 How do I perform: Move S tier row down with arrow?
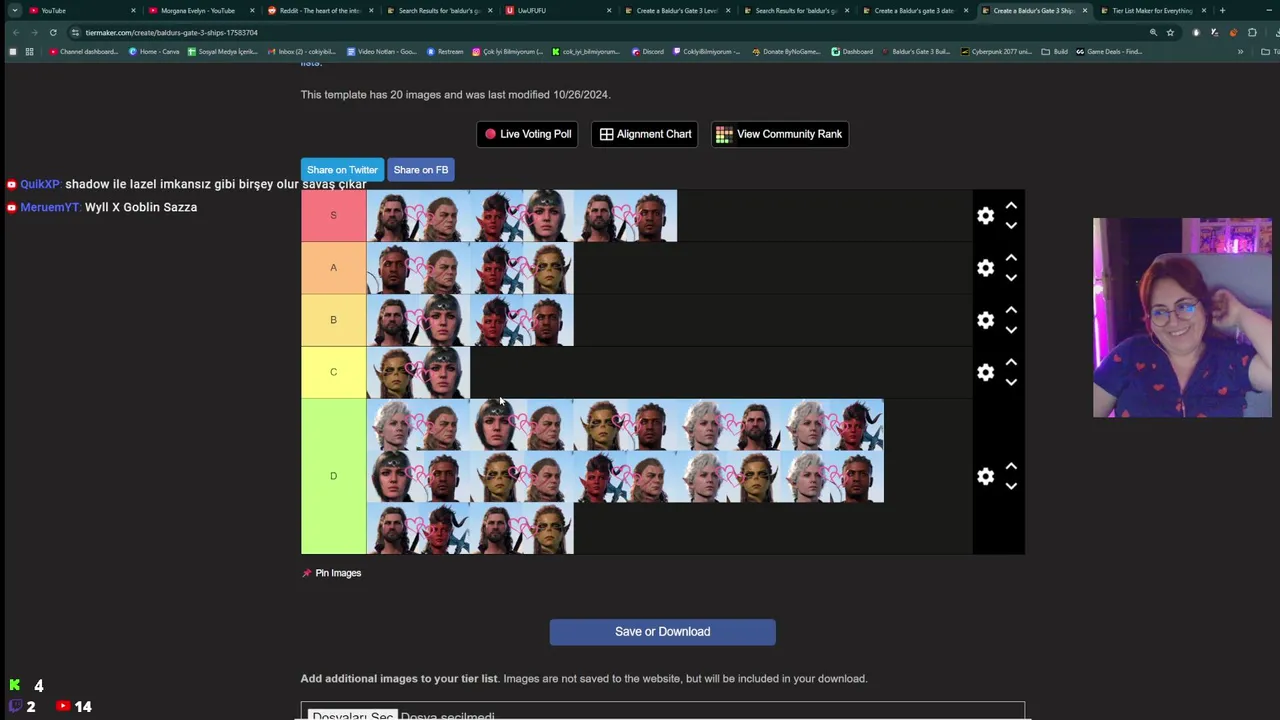1011,226
